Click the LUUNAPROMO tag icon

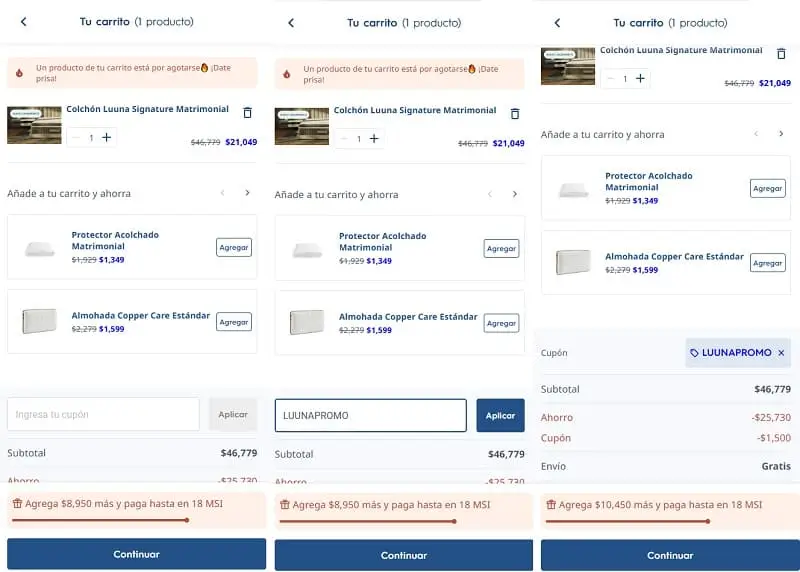click(694, 353)
